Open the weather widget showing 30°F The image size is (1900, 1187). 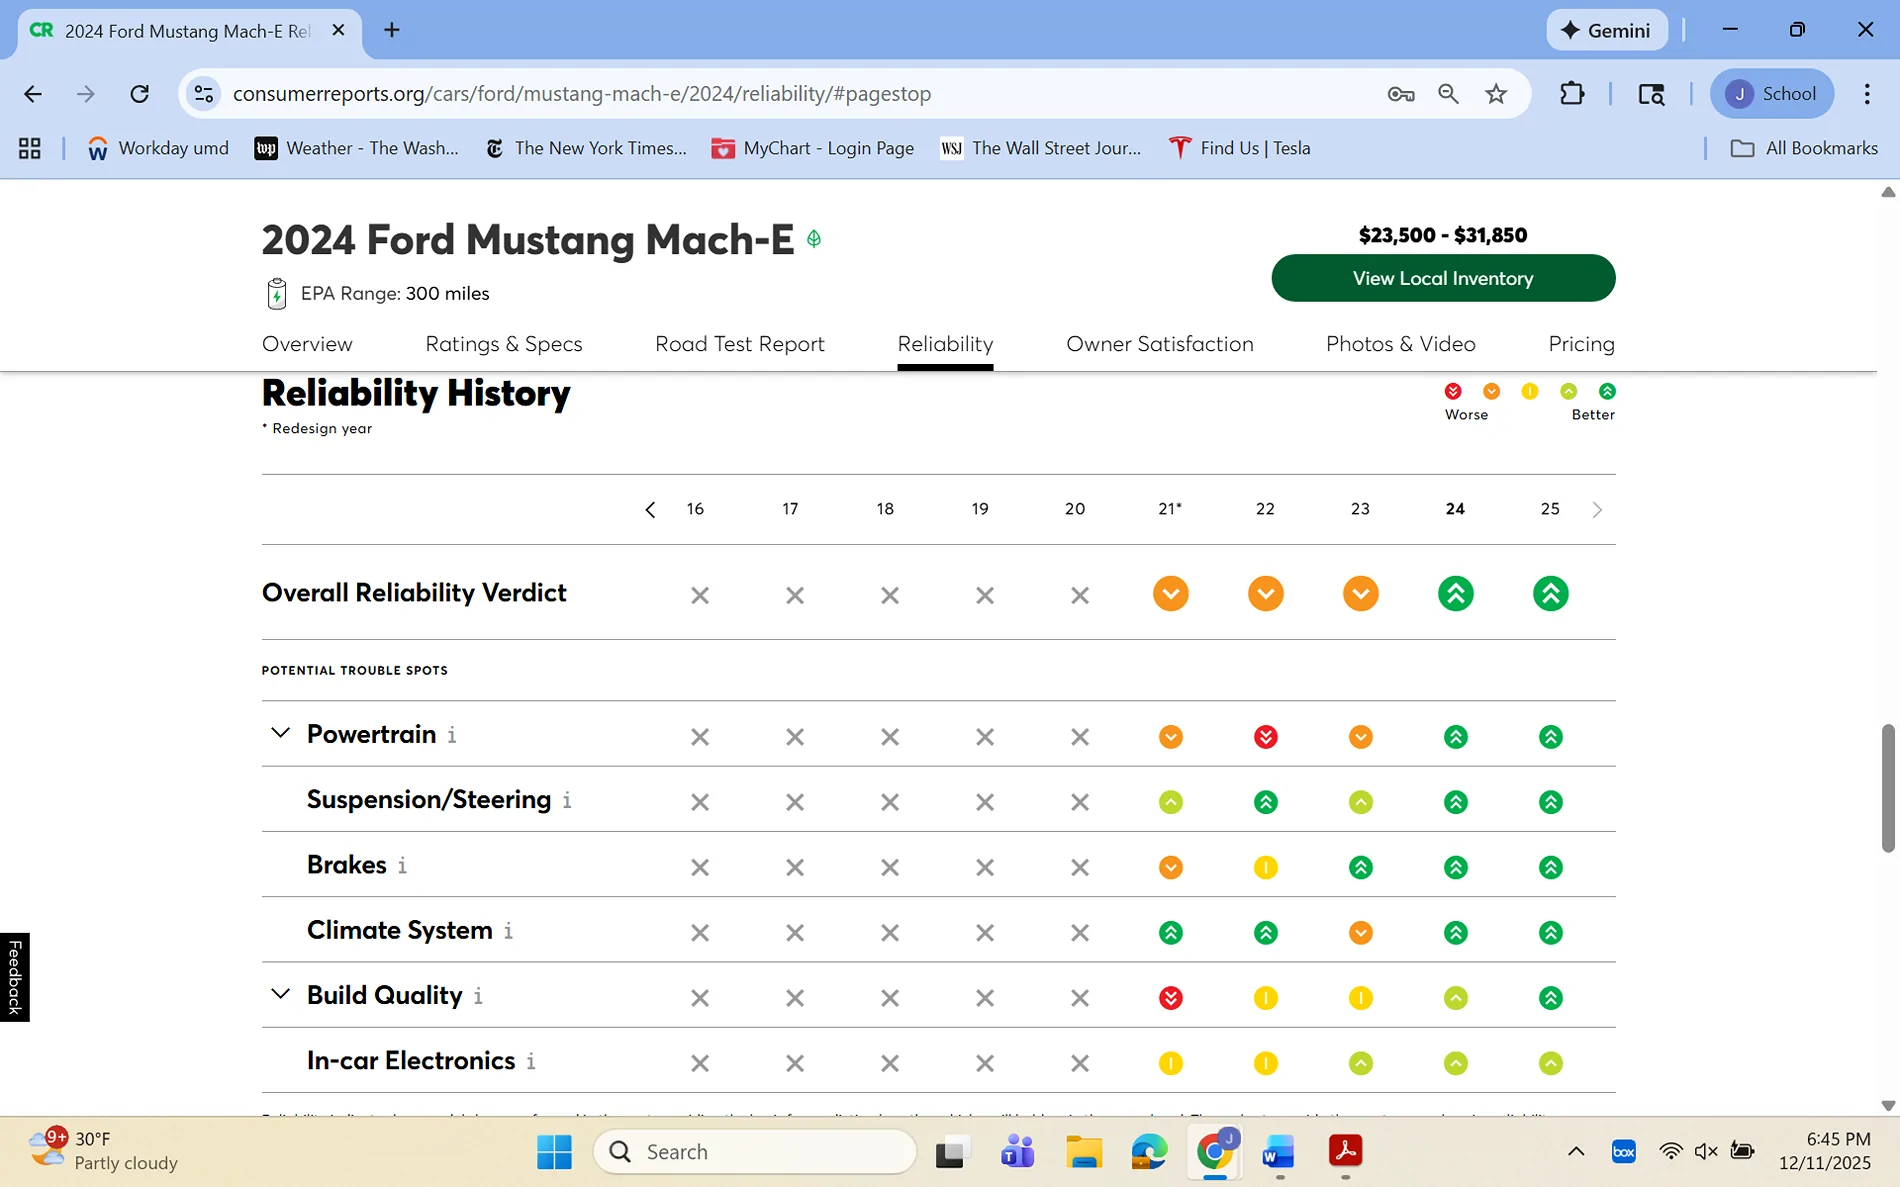click(x=102, y=1150)
